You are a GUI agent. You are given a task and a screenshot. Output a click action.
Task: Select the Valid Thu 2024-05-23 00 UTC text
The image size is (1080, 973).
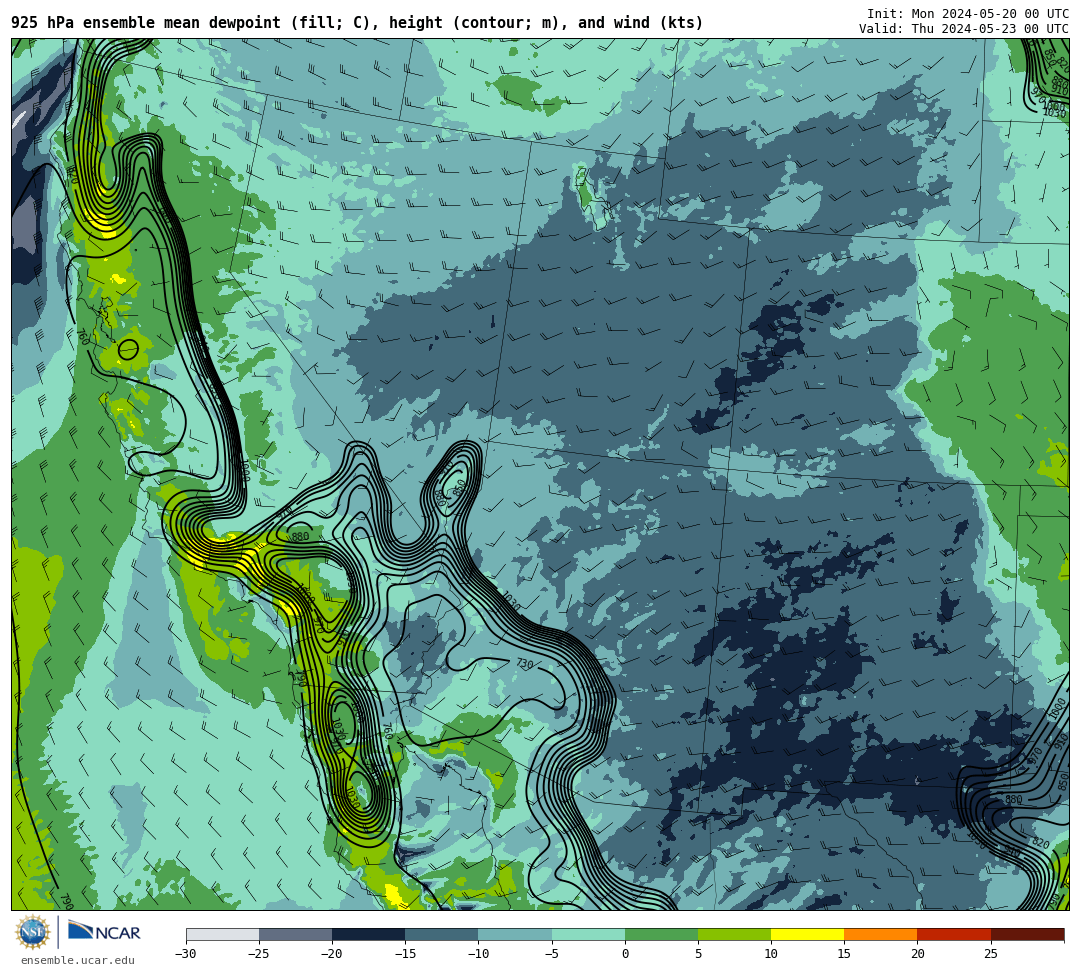click(x=964, y=29)
